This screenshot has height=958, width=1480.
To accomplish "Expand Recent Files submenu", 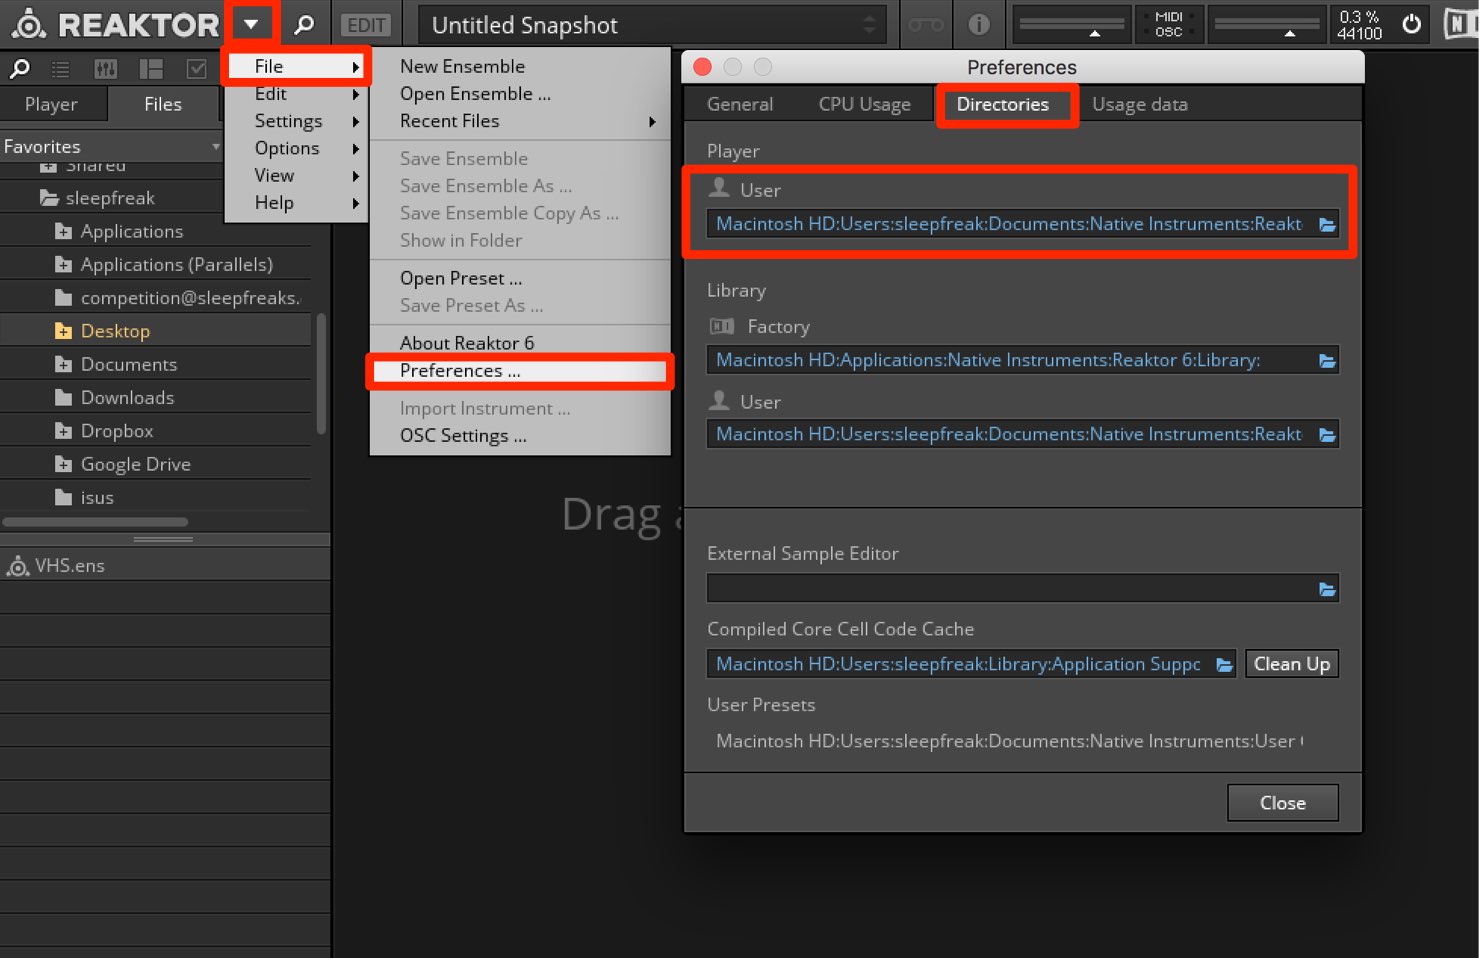I will coord(520,121).
